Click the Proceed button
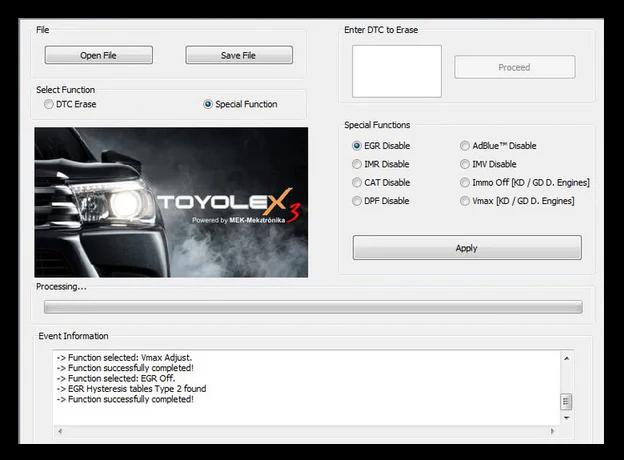Viewport: 624px width, 460px height. pos(515,67)
